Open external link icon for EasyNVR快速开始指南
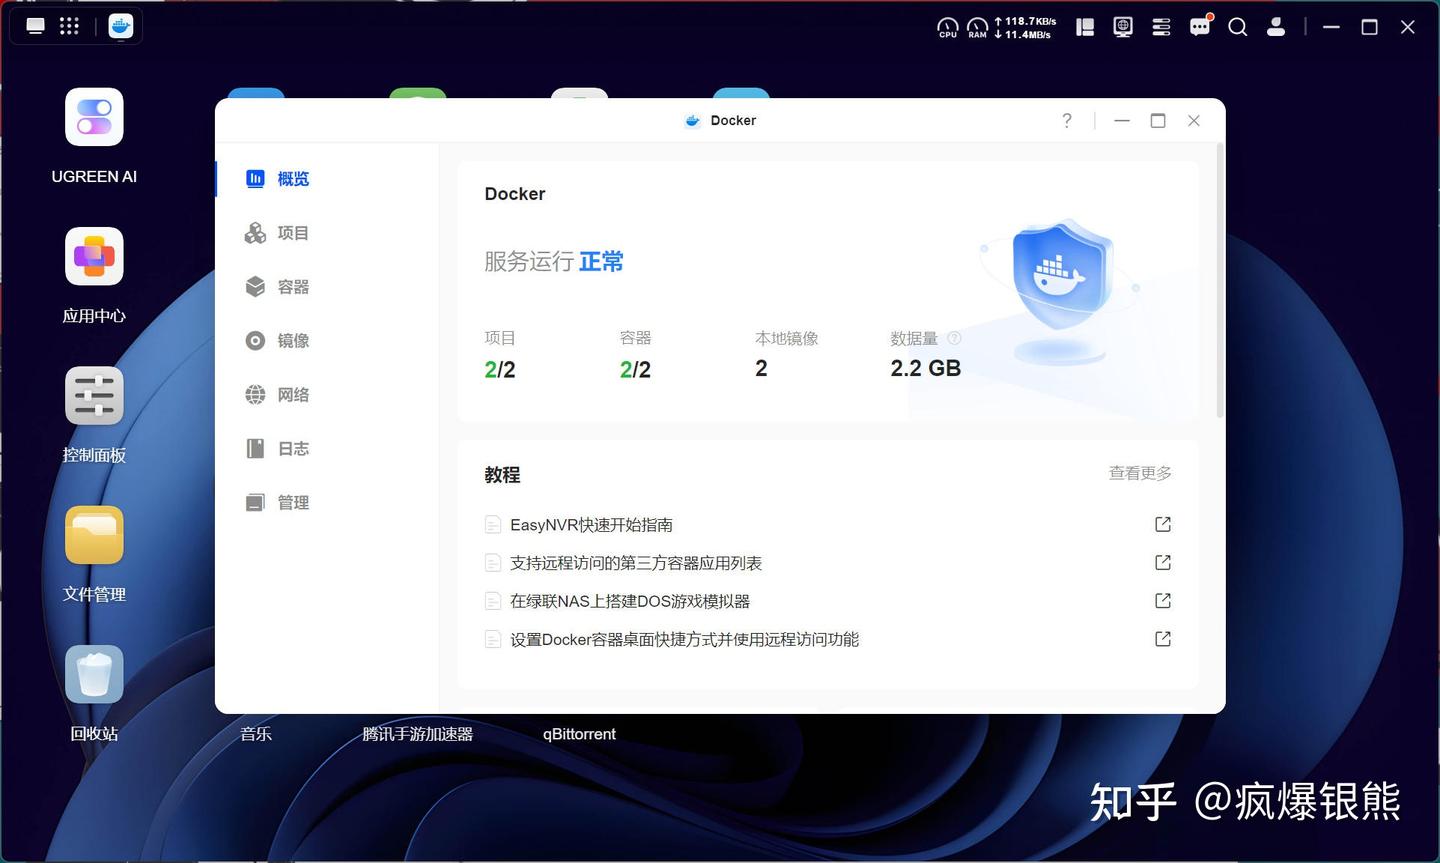The height and width of the screenshot is (863, 1440). tap(1163, 524)
